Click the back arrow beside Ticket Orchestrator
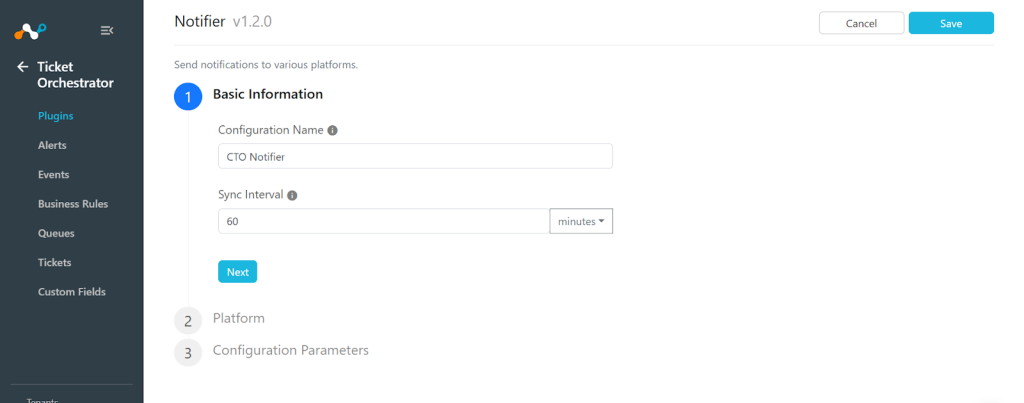The image size is (1024, 403). click(x=23, y=67)
